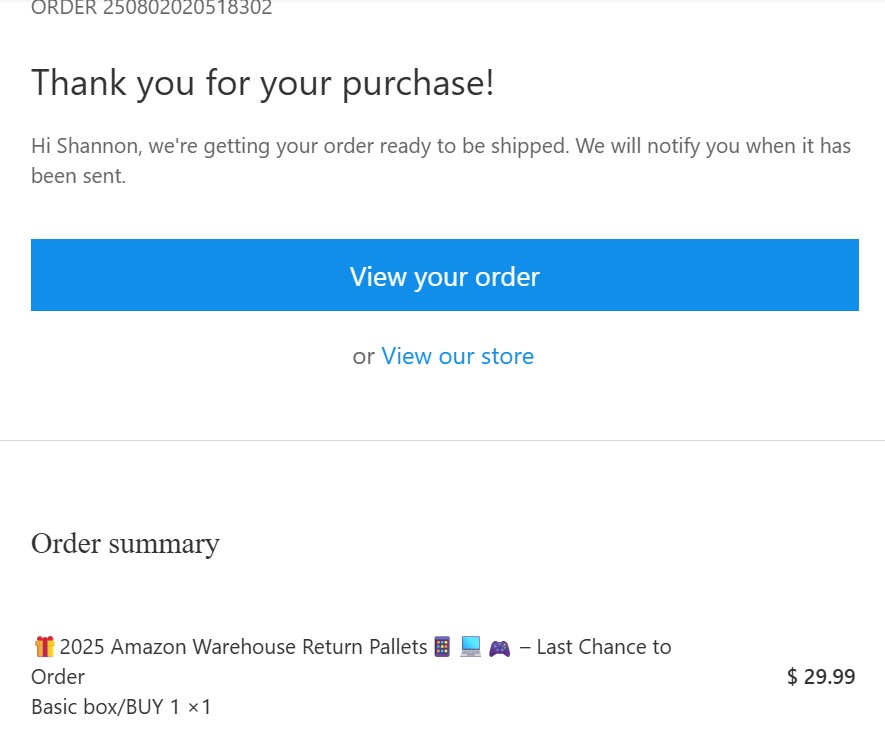Click the word or before store link
Screen dimensions: 885x733
pyautogui.click(x=363, y=357)
